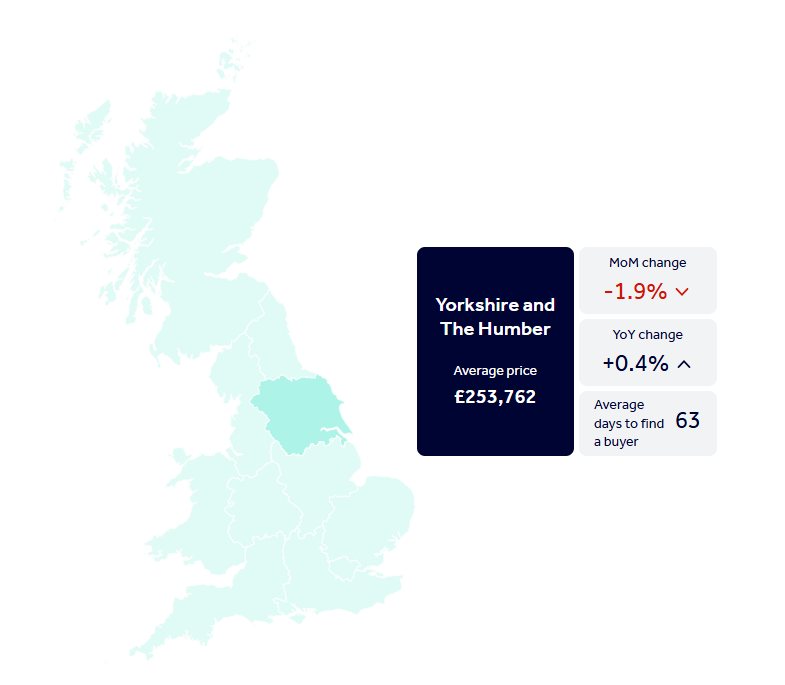The width and height of the screenshot is (785, 685).
Task: Click the 'MoM change' label
Action: tap(648, 263)
